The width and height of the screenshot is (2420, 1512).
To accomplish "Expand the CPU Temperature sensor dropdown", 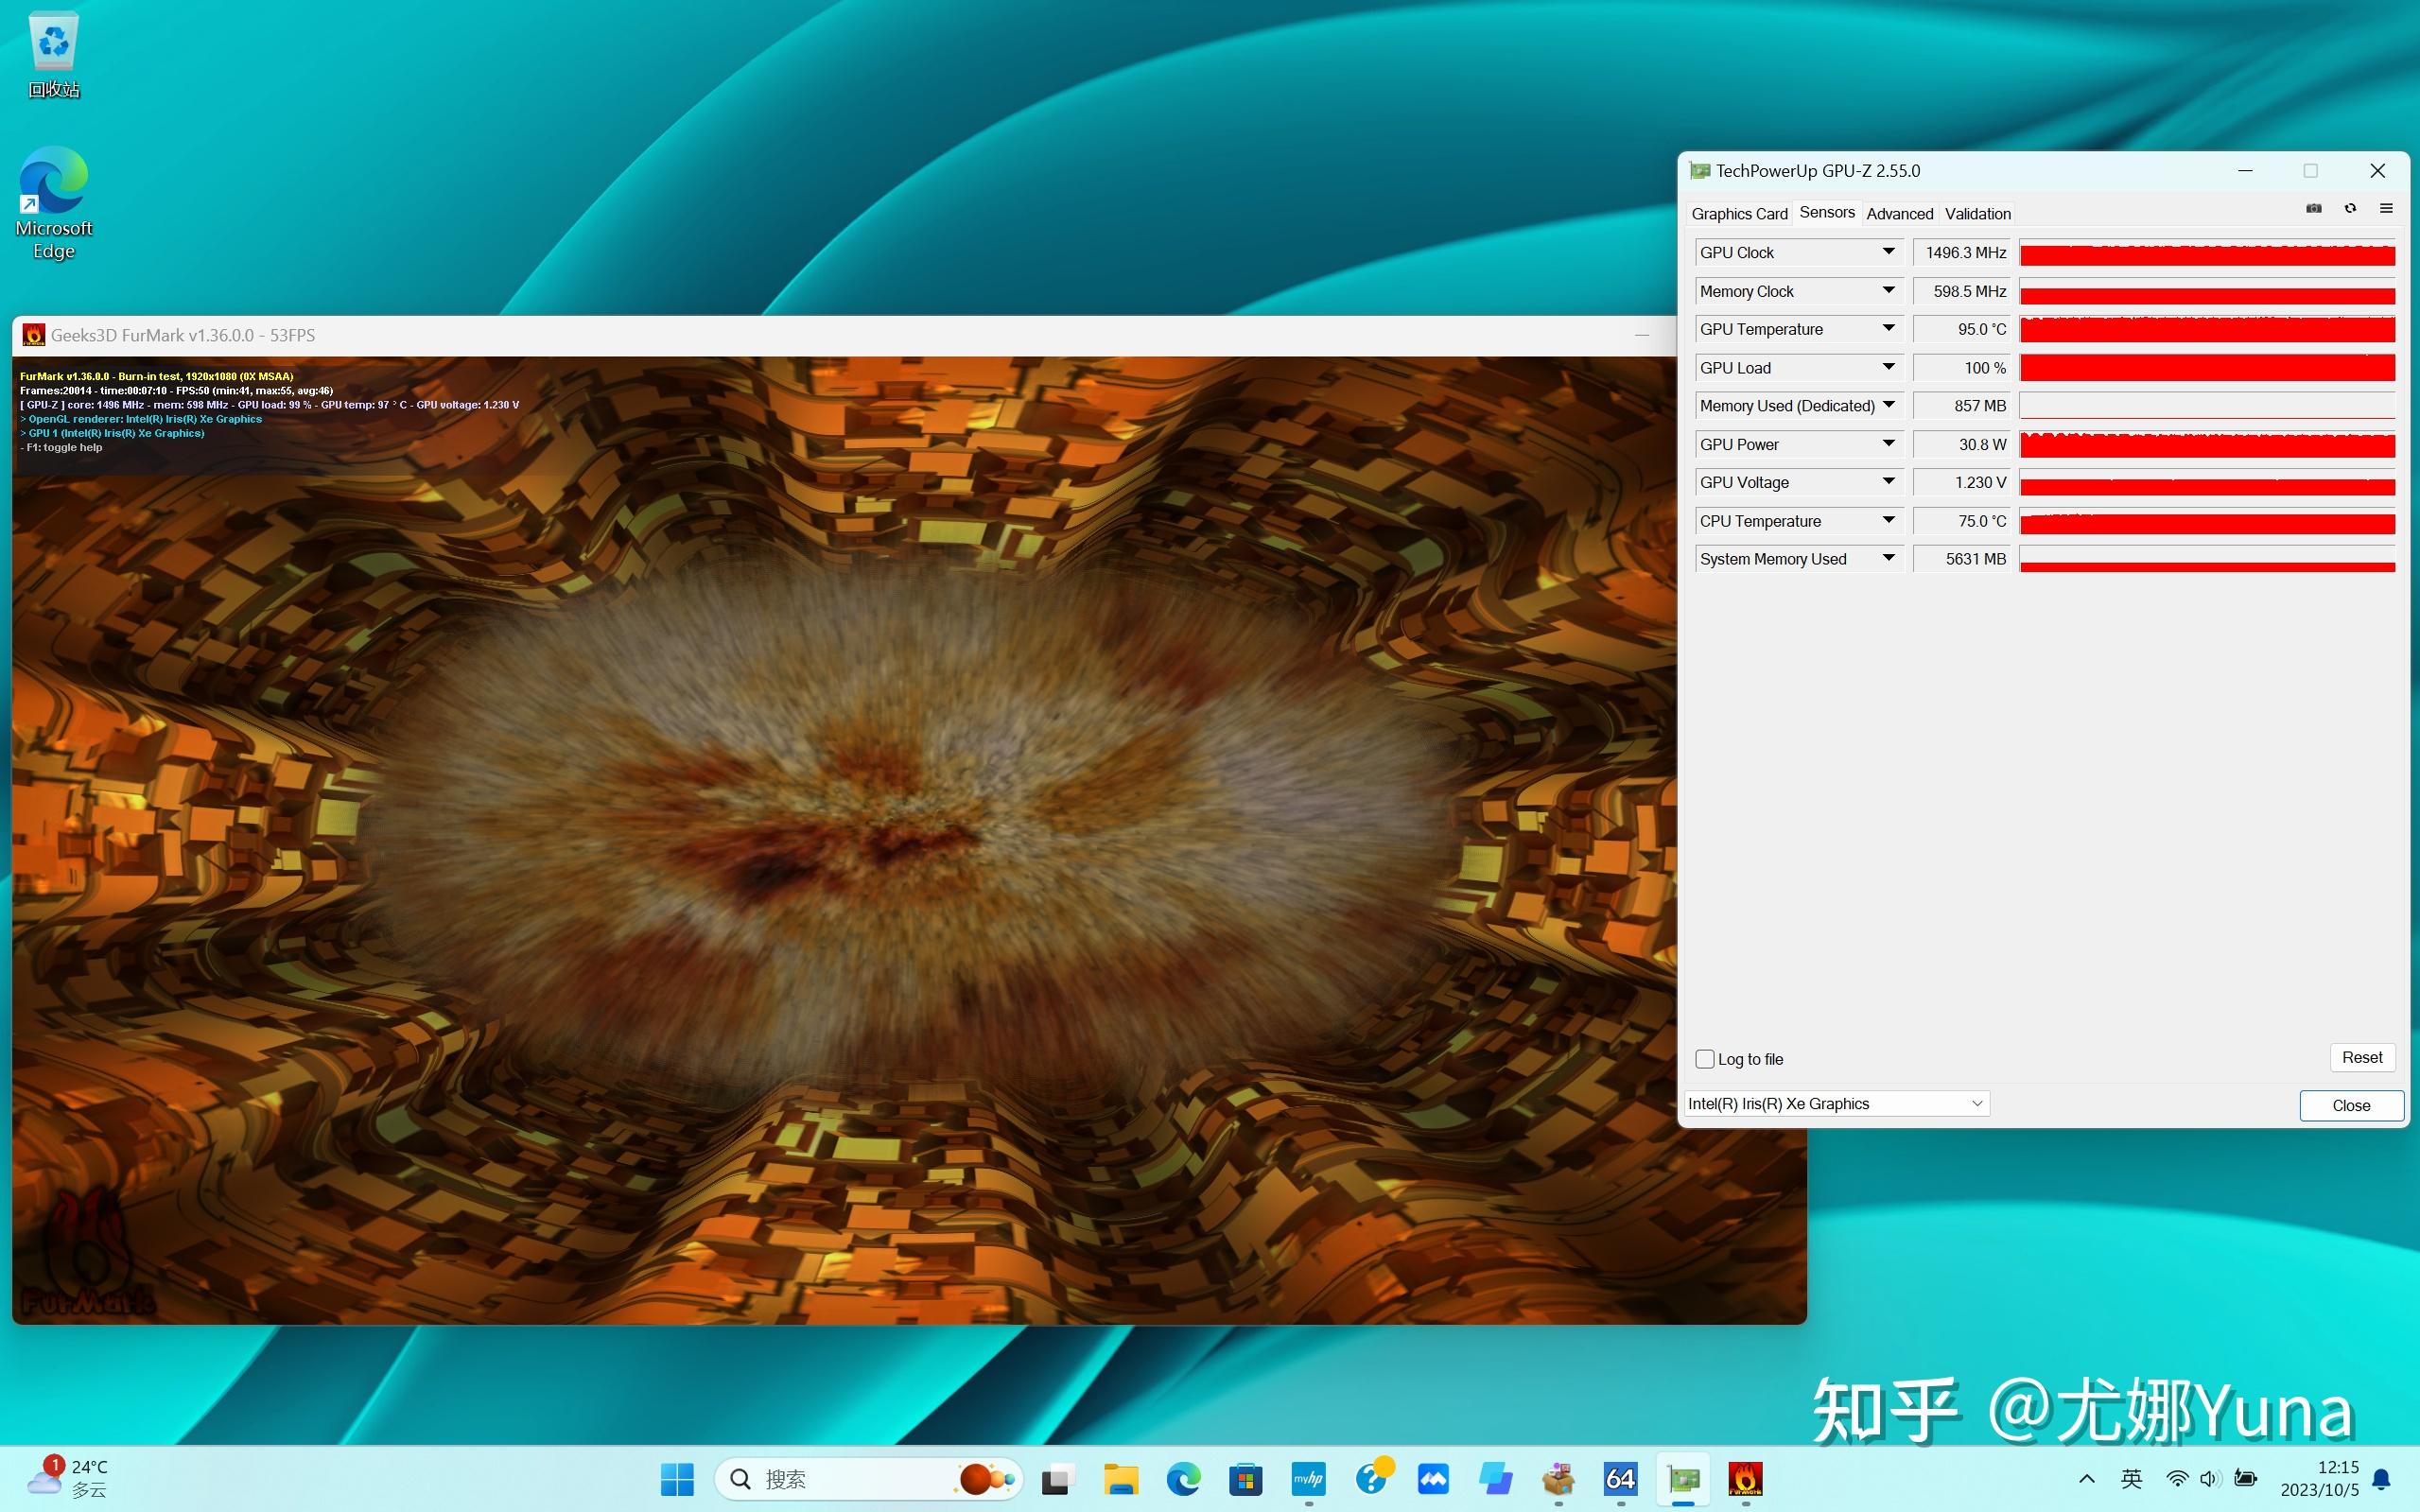I will pos(1888,521).
